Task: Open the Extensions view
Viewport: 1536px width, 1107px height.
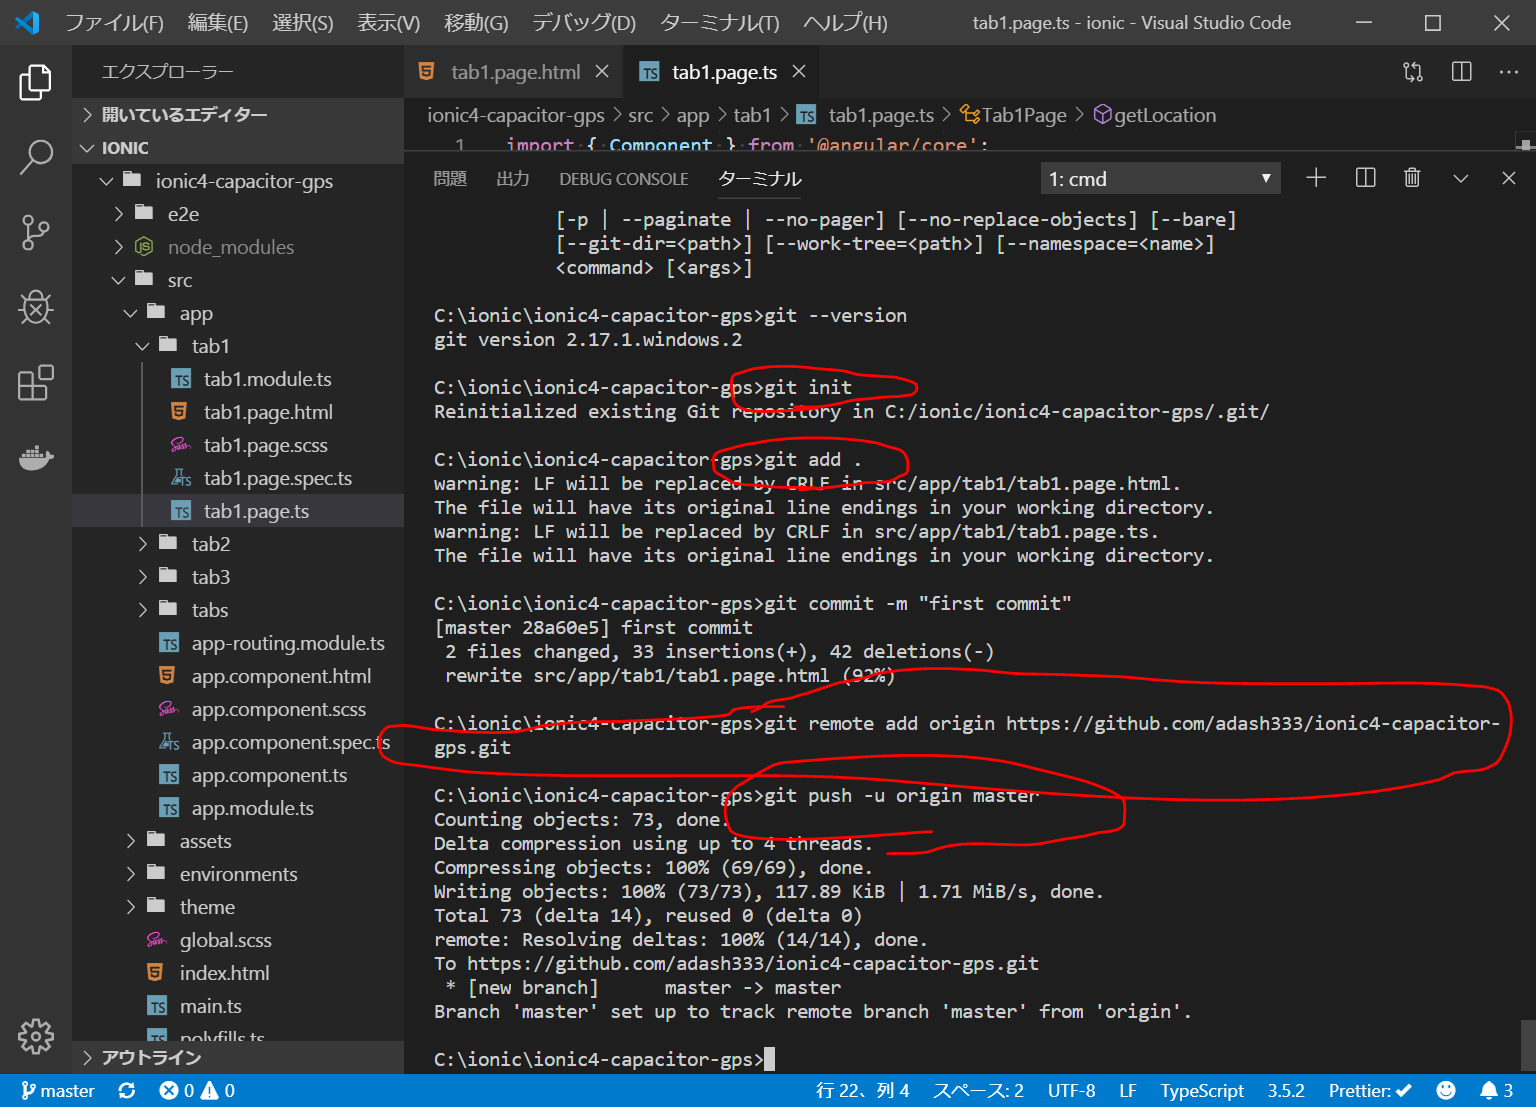Action: [36, 383]
